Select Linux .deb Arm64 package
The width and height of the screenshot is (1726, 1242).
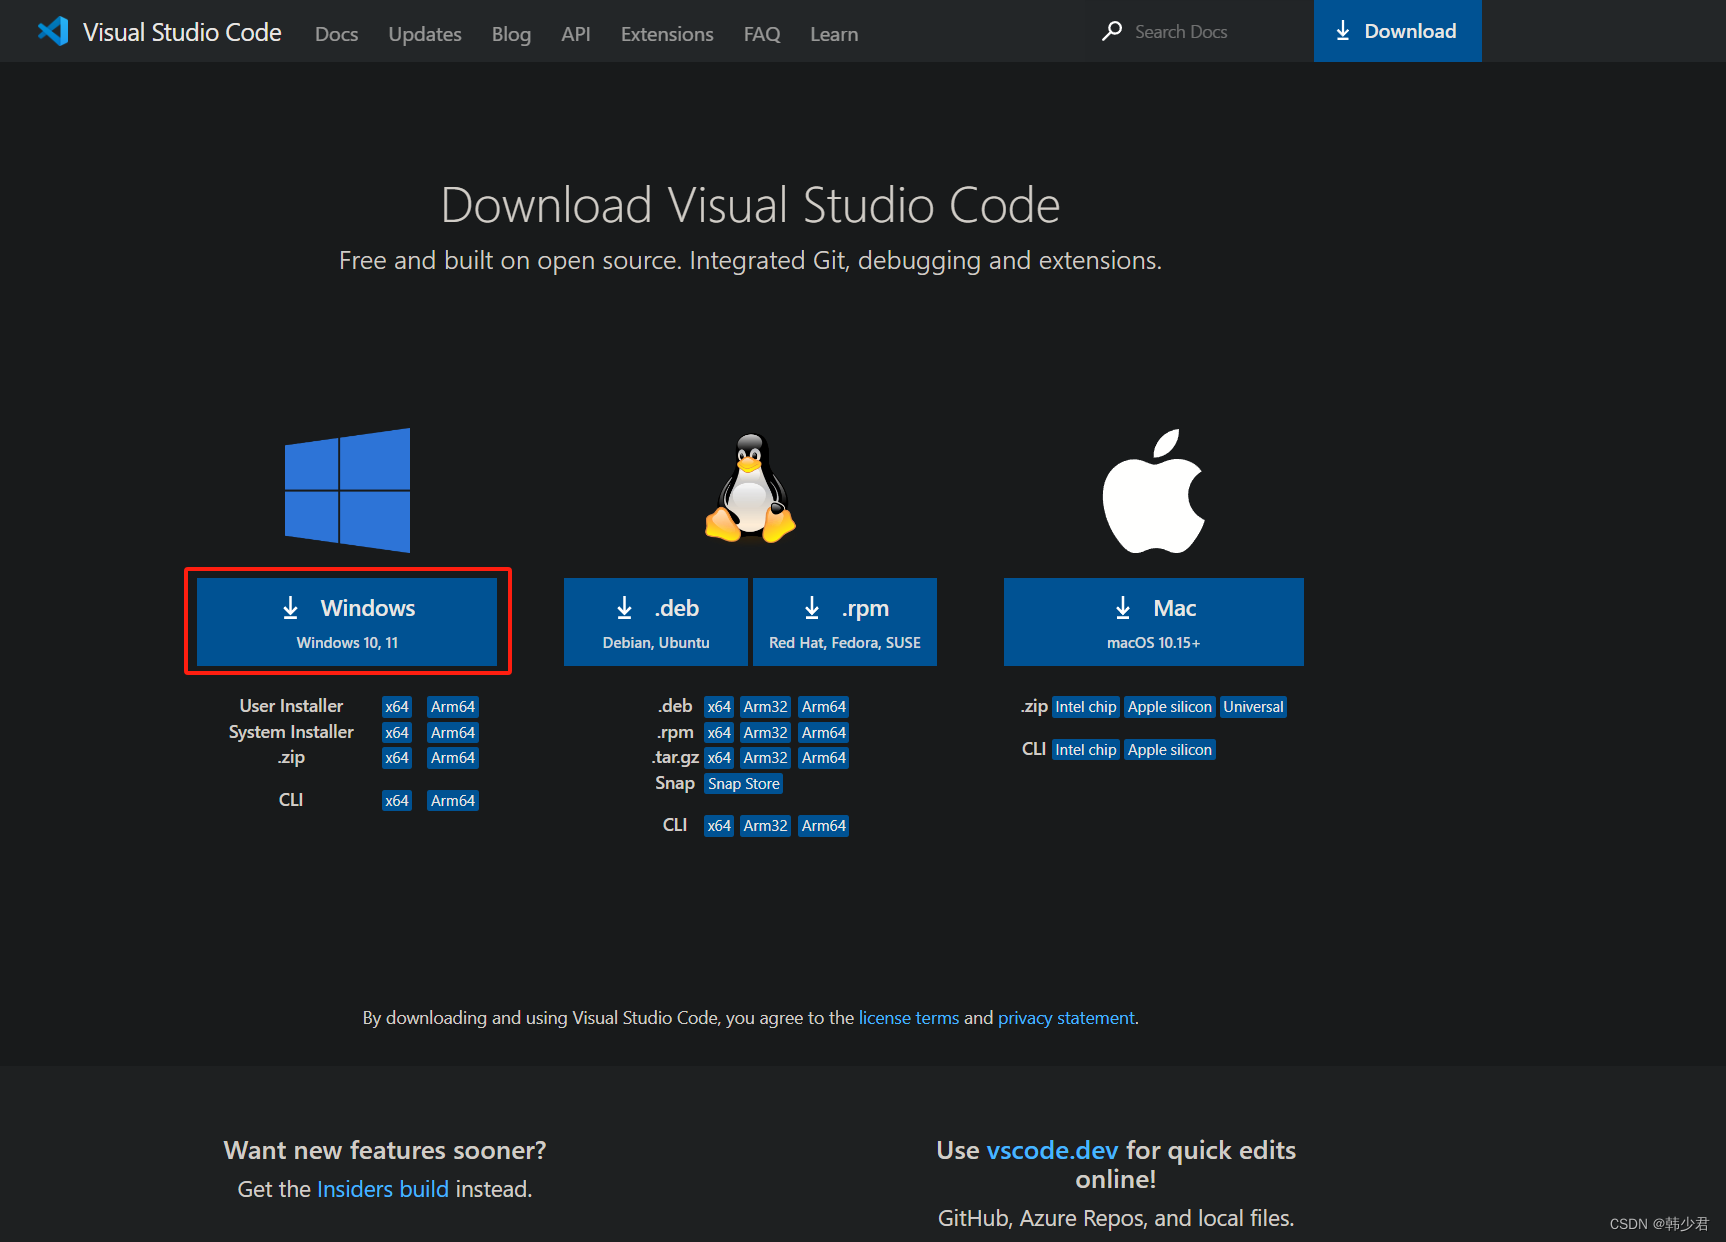(x=824, y=707)
